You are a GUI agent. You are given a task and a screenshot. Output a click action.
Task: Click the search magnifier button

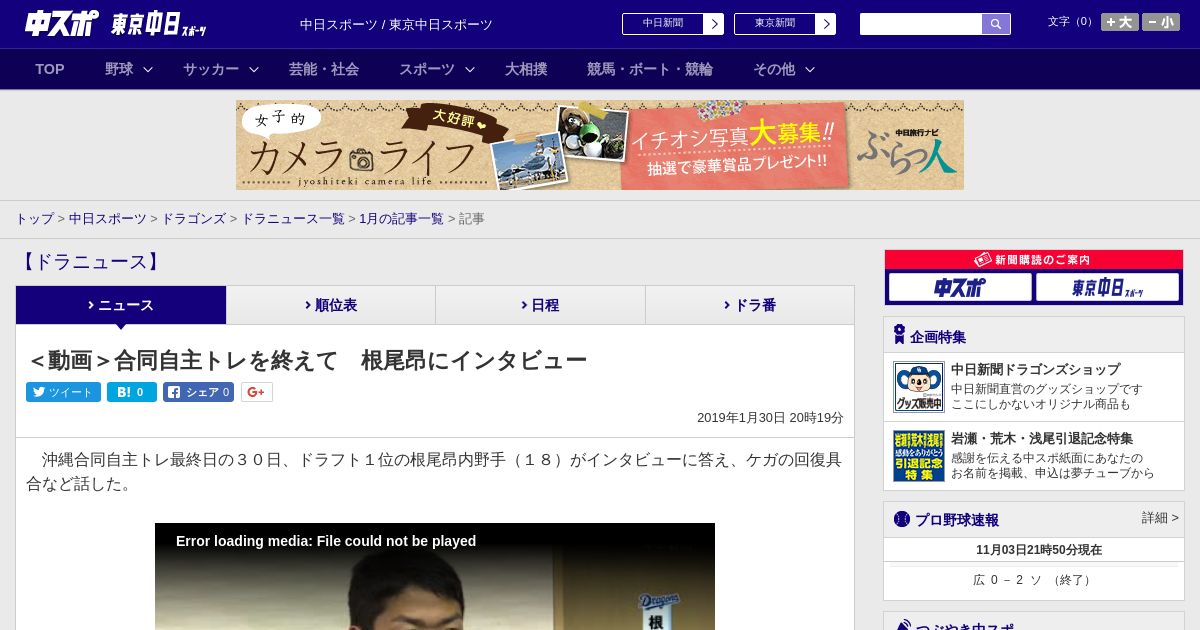[996, 24]
